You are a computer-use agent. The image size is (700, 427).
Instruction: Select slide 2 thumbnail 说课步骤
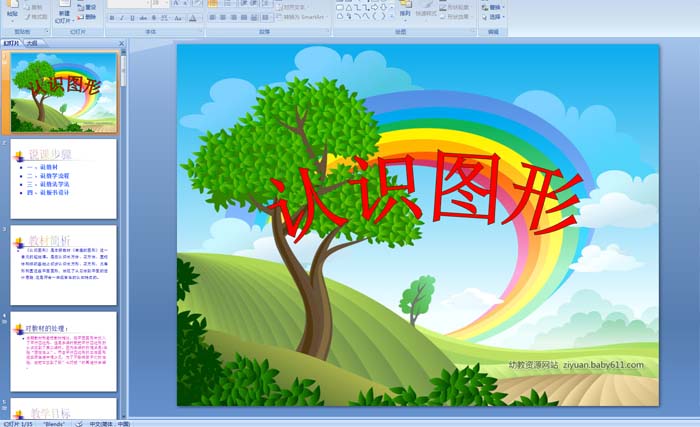(x=63, y=179)
